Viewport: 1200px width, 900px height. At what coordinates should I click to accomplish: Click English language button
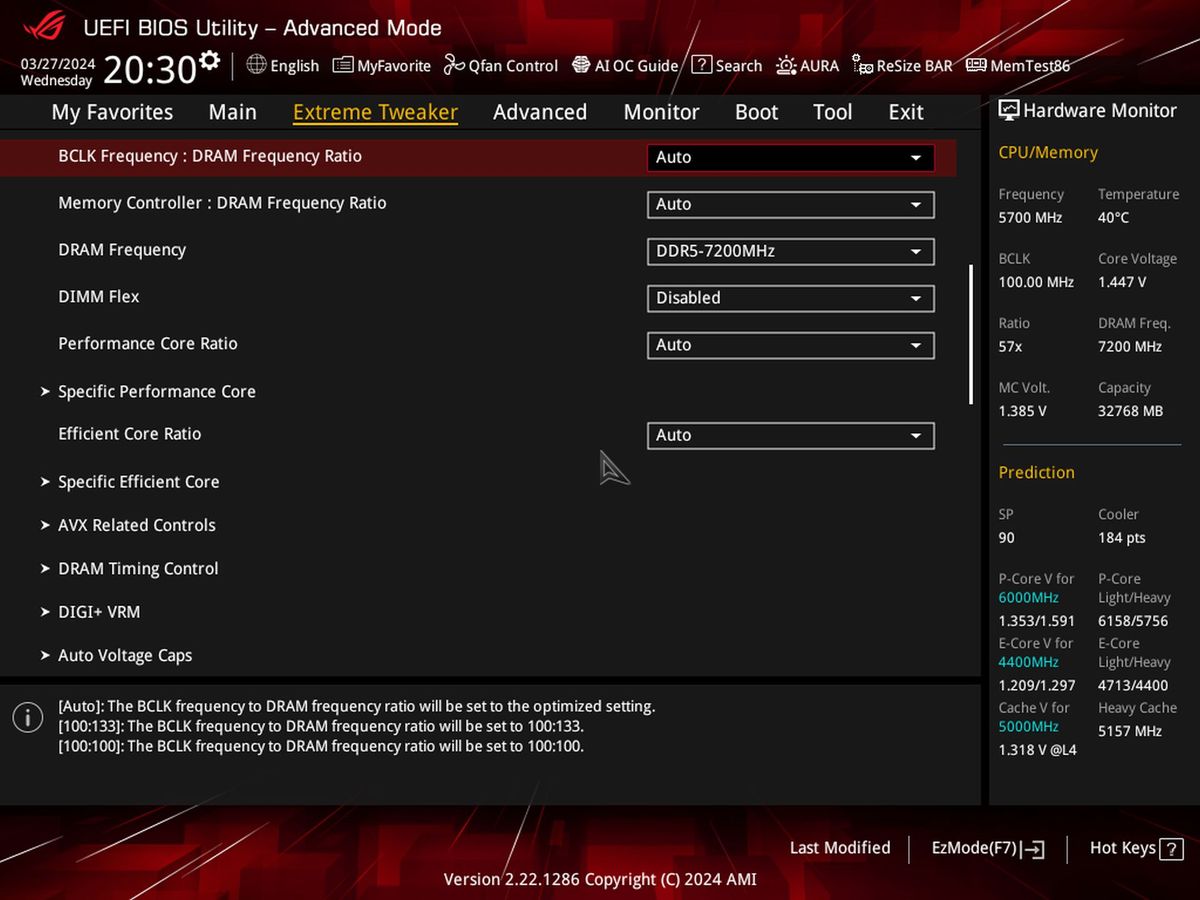tap(294, 66)
